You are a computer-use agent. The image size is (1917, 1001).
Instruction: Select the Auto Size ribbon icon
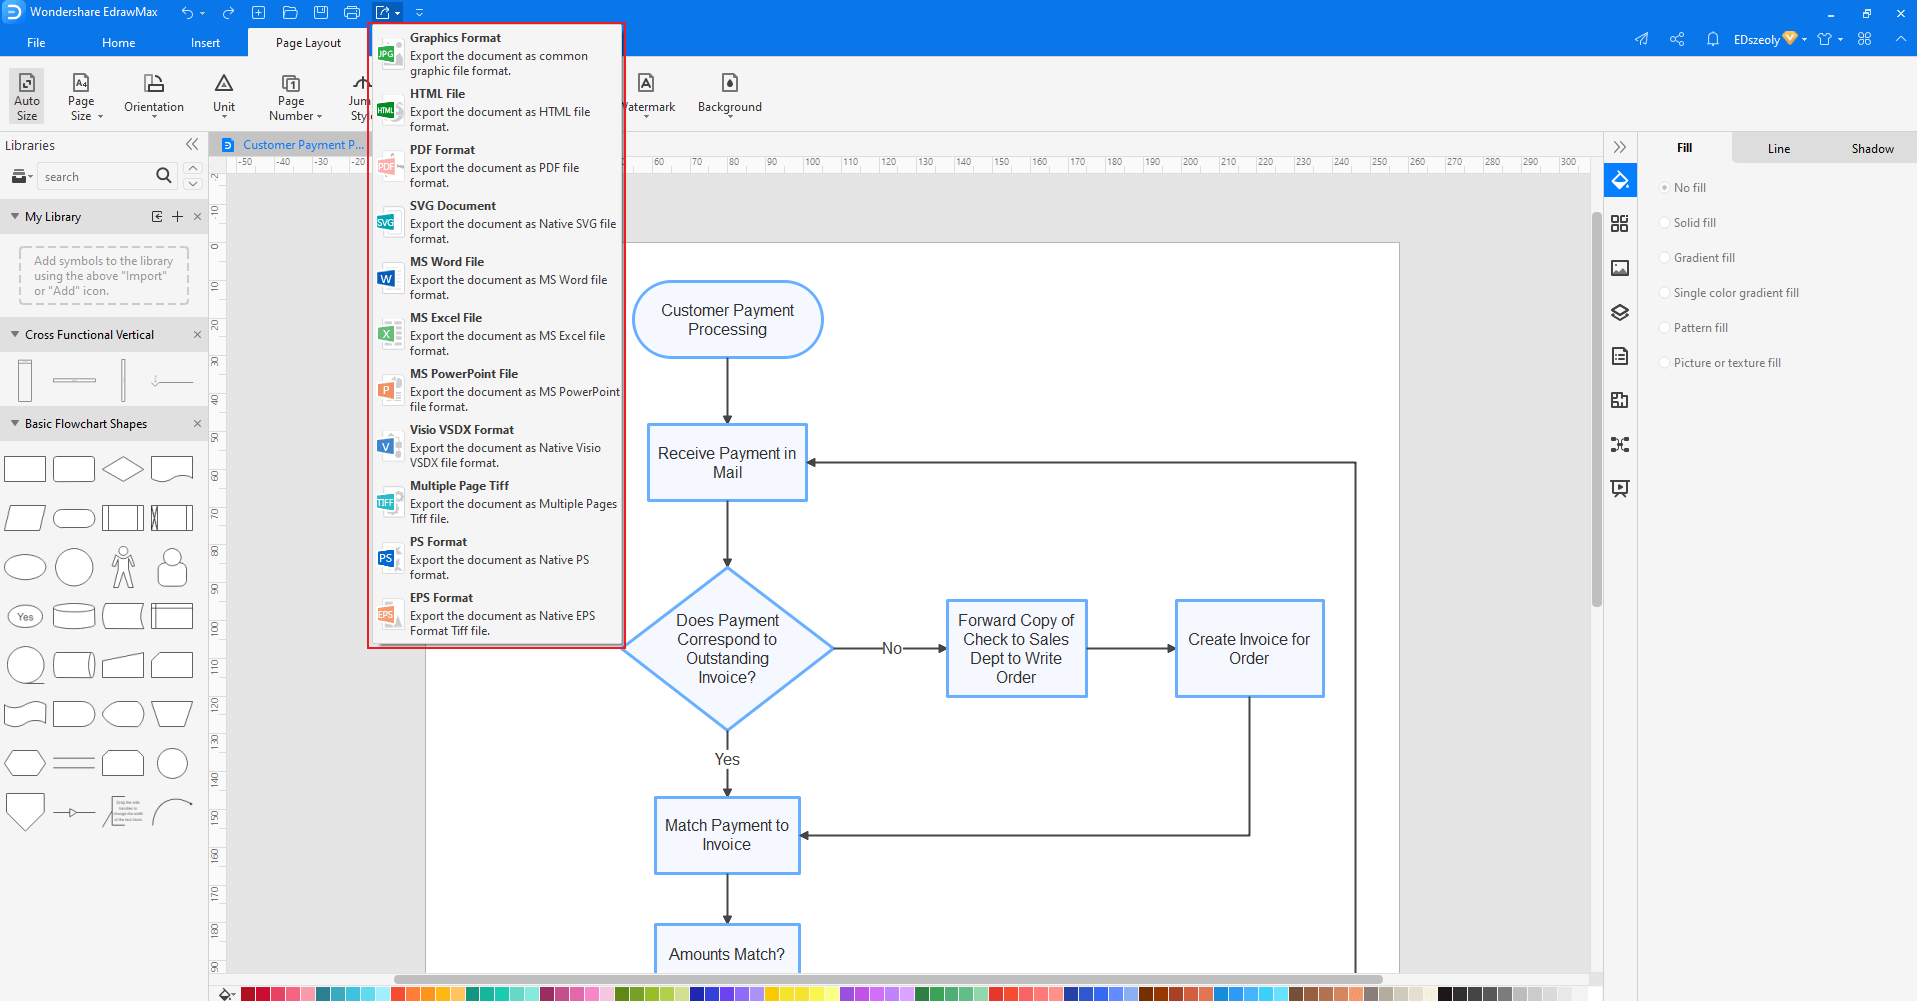pyautogui.click(x=25, y=95)
